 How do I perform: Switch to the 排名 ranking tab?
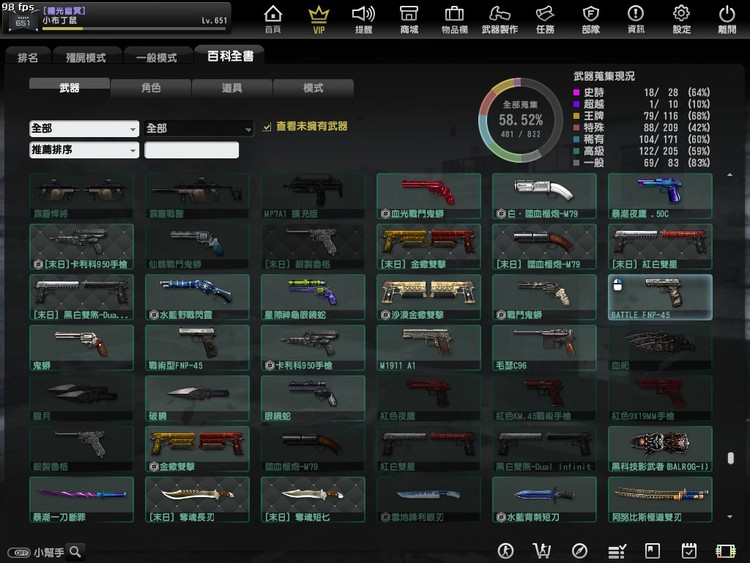28,57
